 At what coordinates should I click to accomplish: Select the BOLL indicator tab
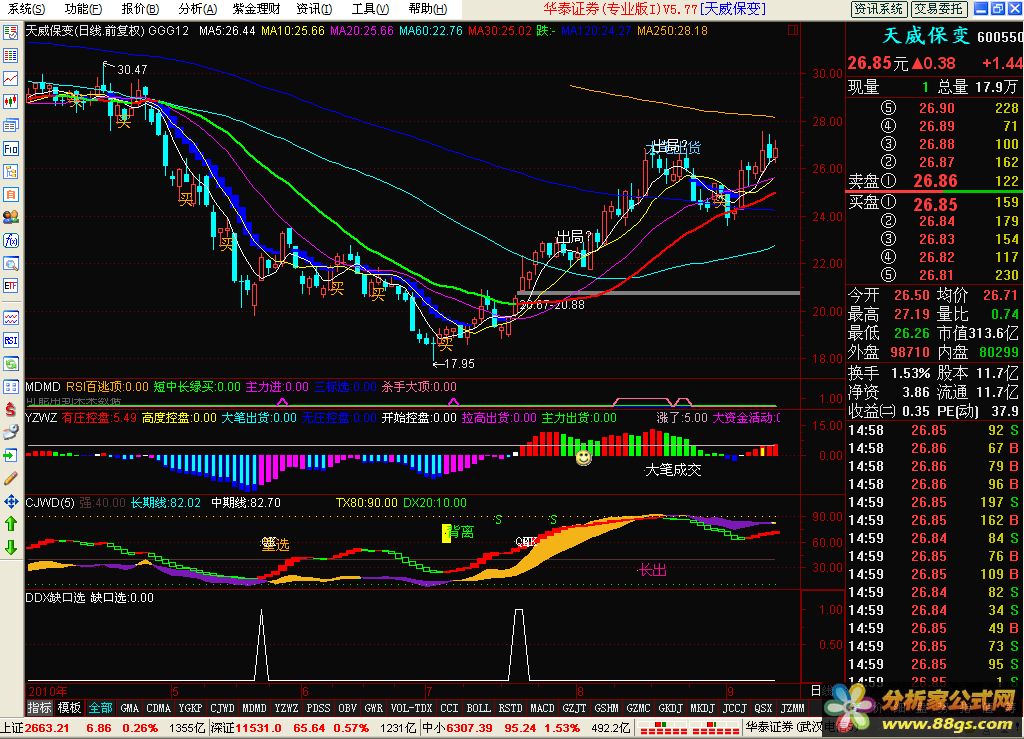coord(478,708)
